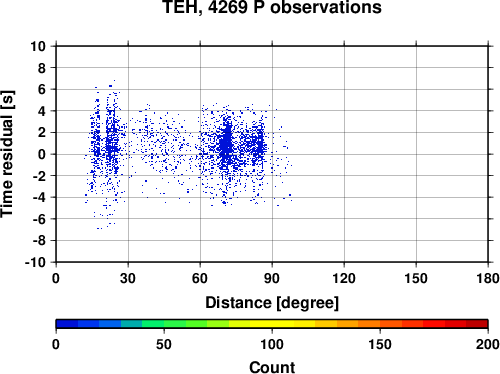Click the dark blue colorbar segment at 0
This screenshot has width=500, height=374.
(67, 324)
